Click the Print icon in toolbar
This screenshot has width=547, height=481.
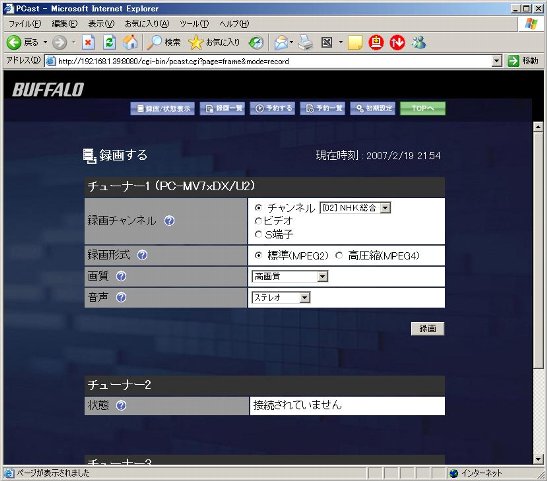(x=306, y=43)
